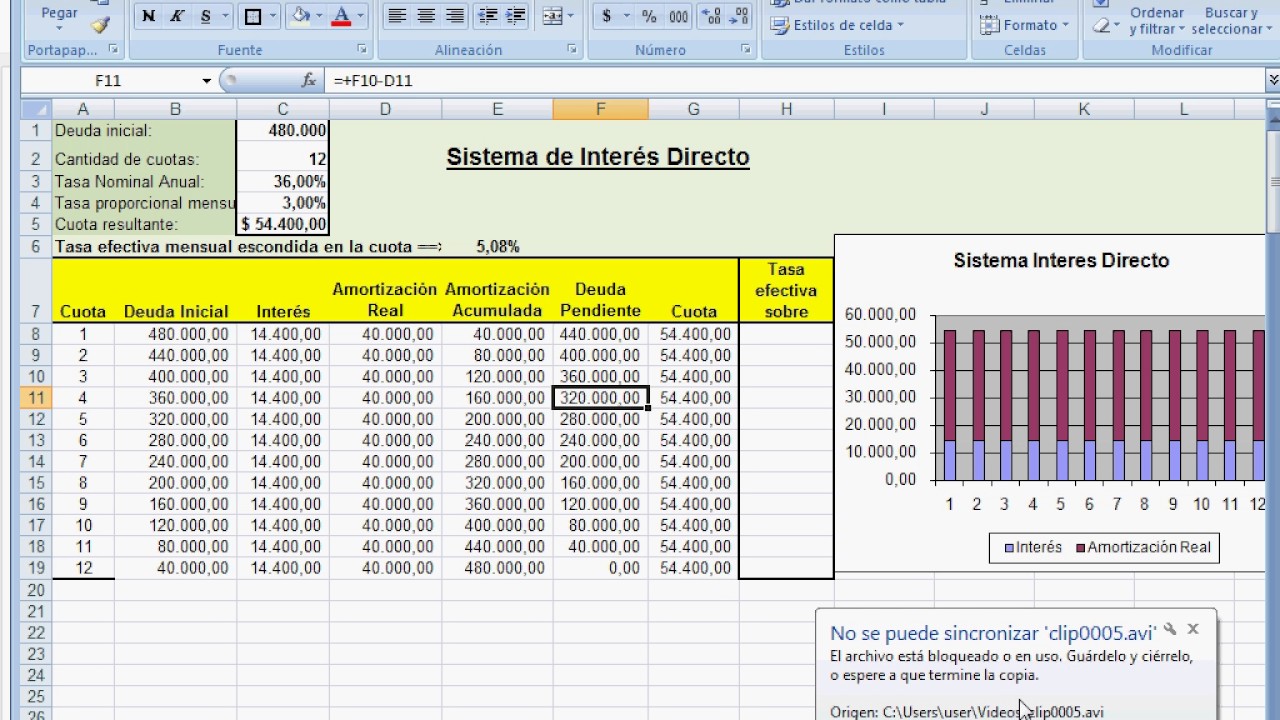The image size is (1280, 720).
Task: Apply underline (S) formatting
Action: [205, 16]
